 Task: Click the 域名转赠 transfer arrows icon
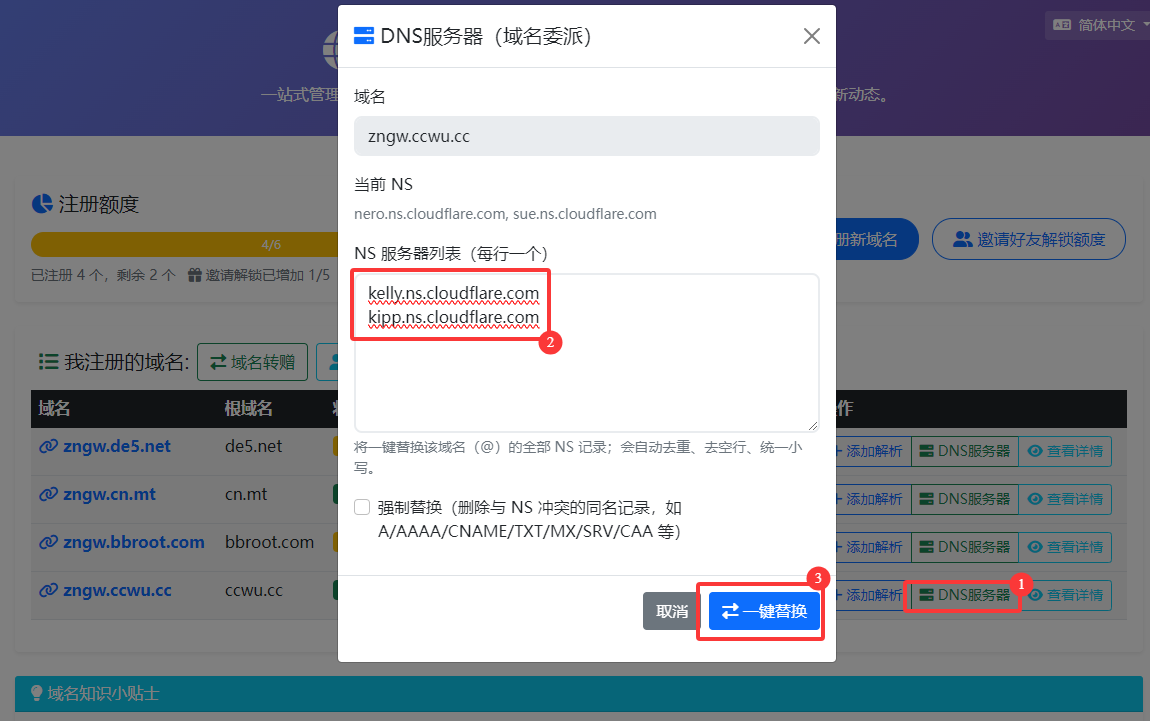[x=217, y=362]
